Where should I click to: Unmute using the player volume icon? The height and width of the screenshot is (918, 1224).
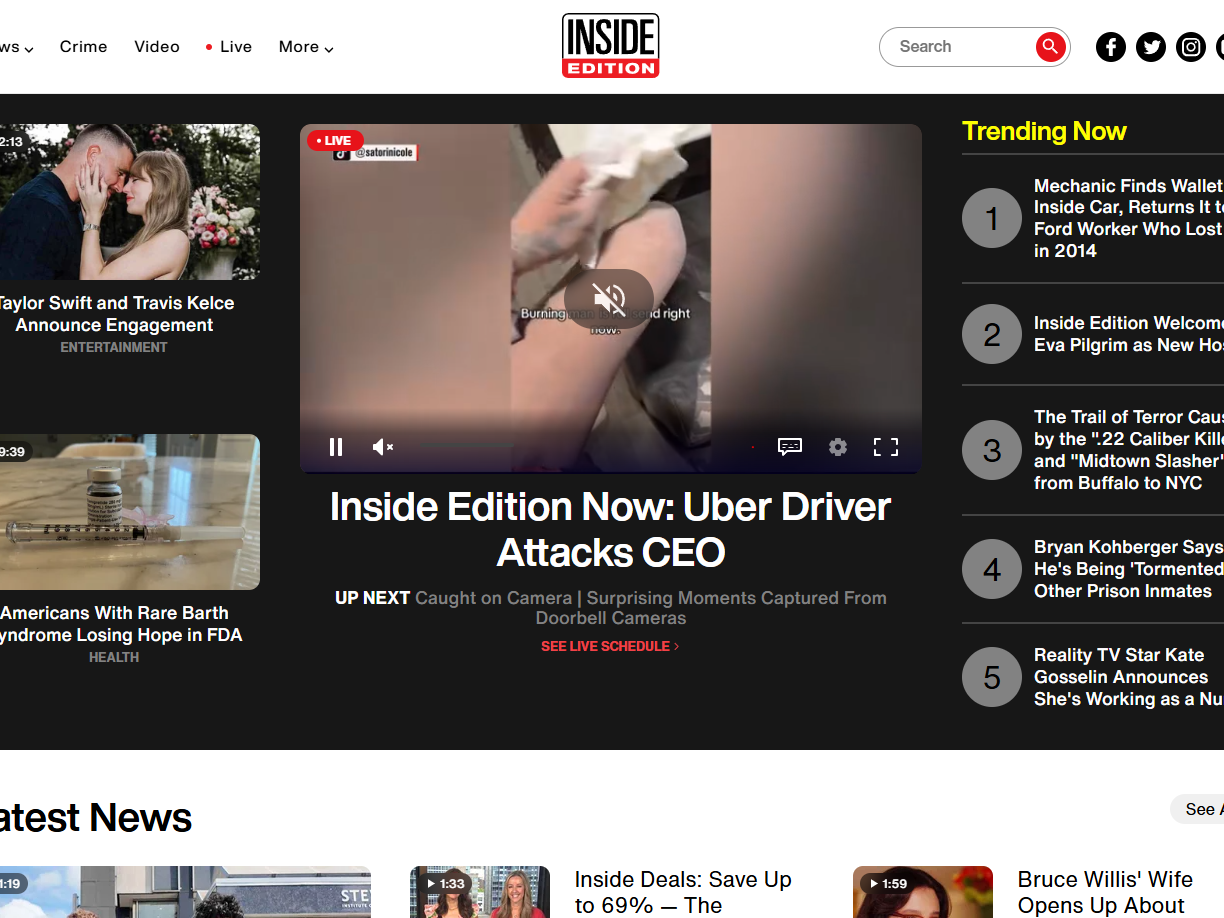(x=383, y=447)
